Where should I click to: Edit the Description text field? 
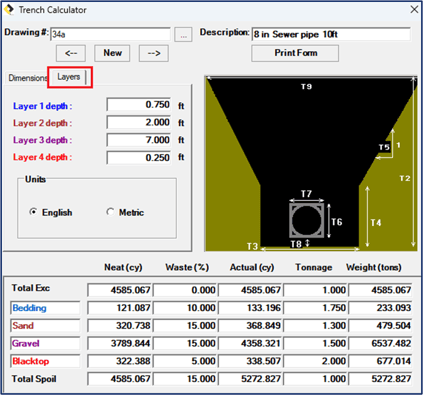click(331, 34)
